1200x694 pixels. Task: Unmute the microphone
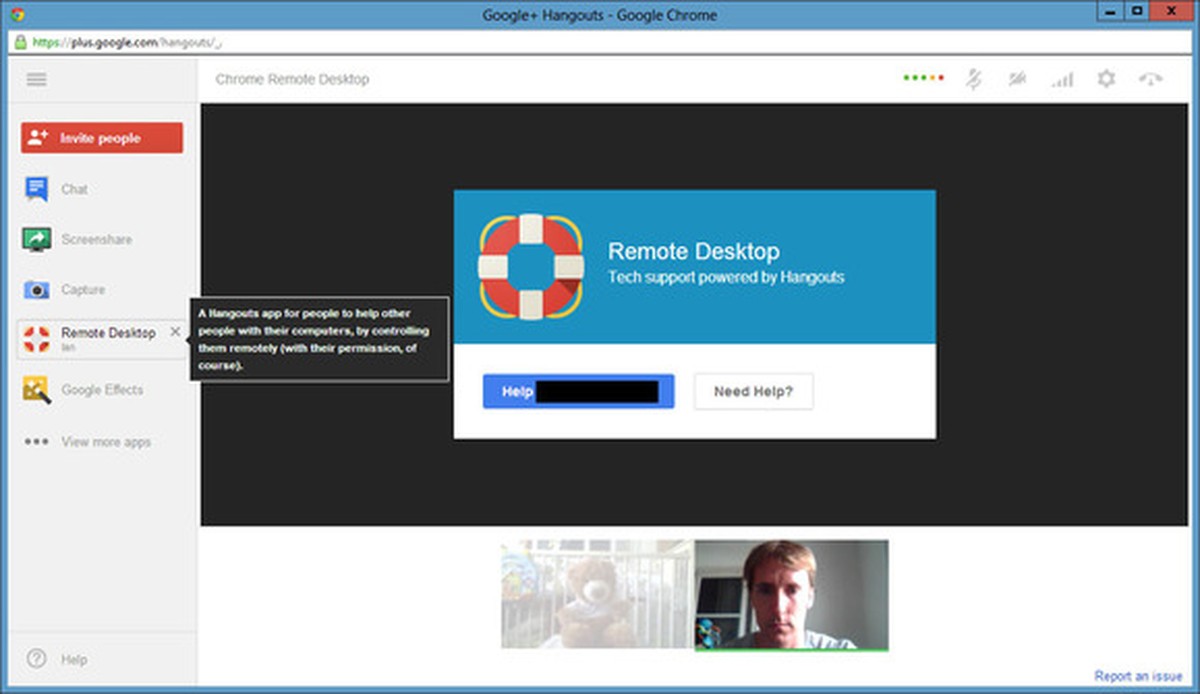[975, 78]
